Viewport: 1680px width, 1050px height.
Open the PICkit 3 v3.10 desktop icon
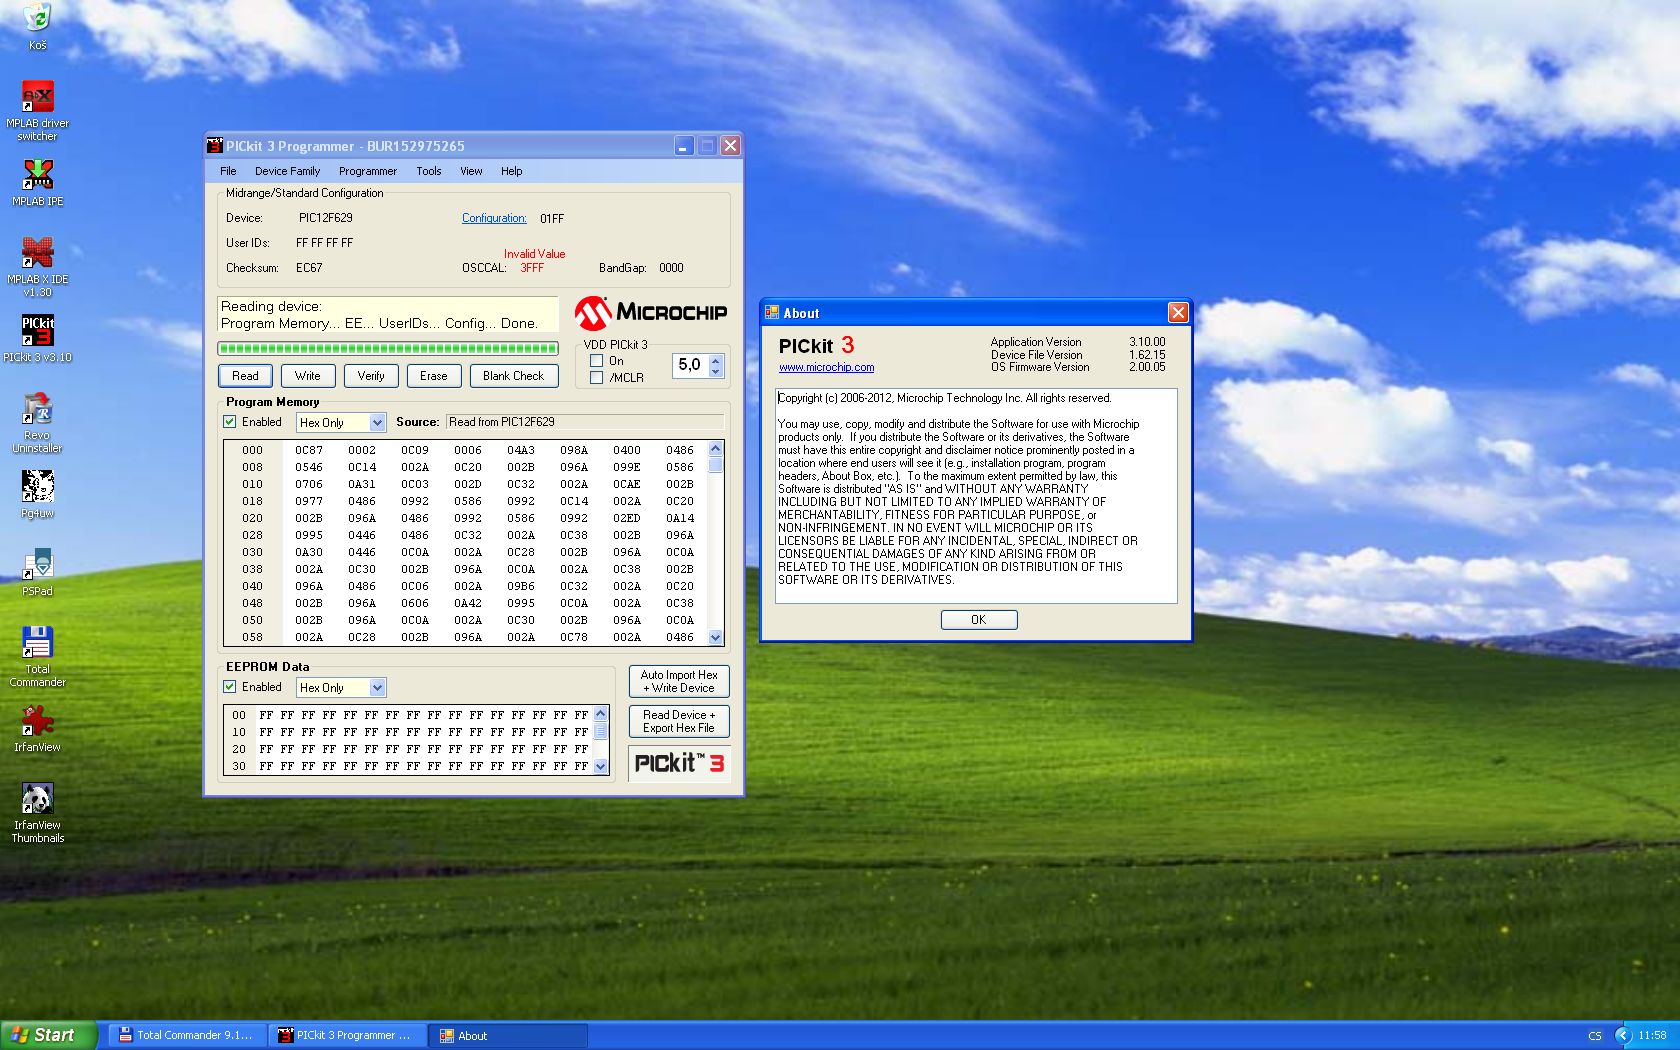click(x=37, y=331)
